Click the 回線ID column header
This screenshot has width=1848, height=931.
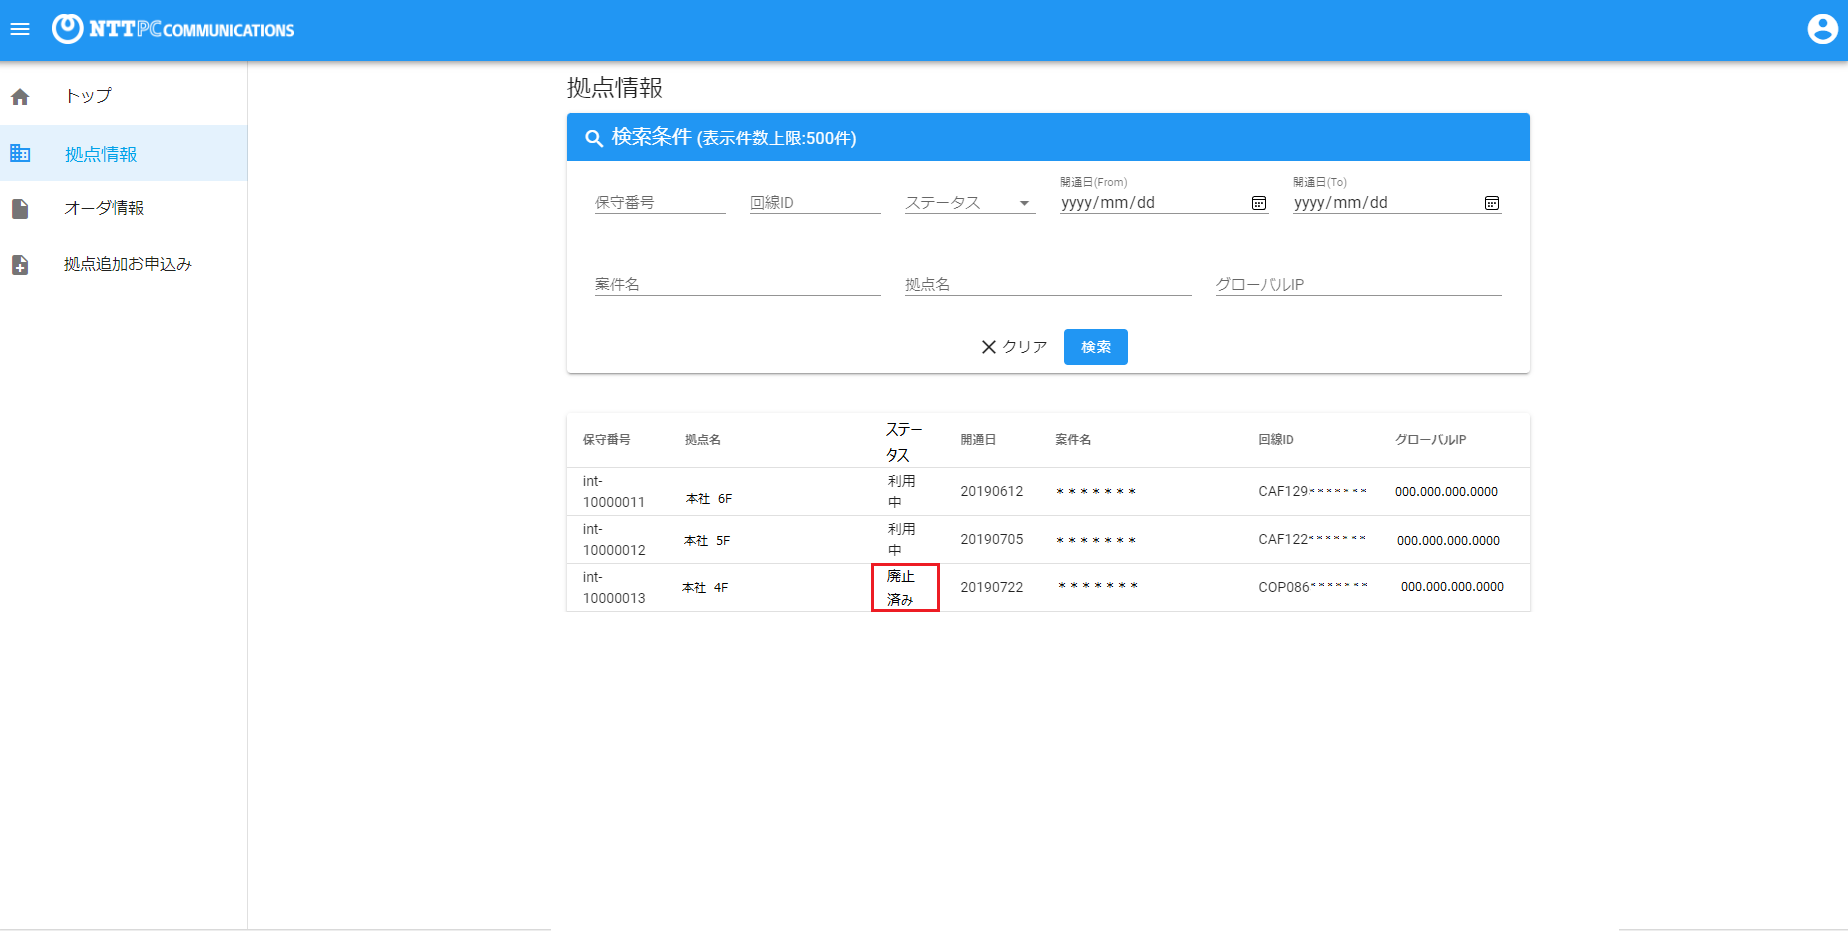(x=1276, y=440)
